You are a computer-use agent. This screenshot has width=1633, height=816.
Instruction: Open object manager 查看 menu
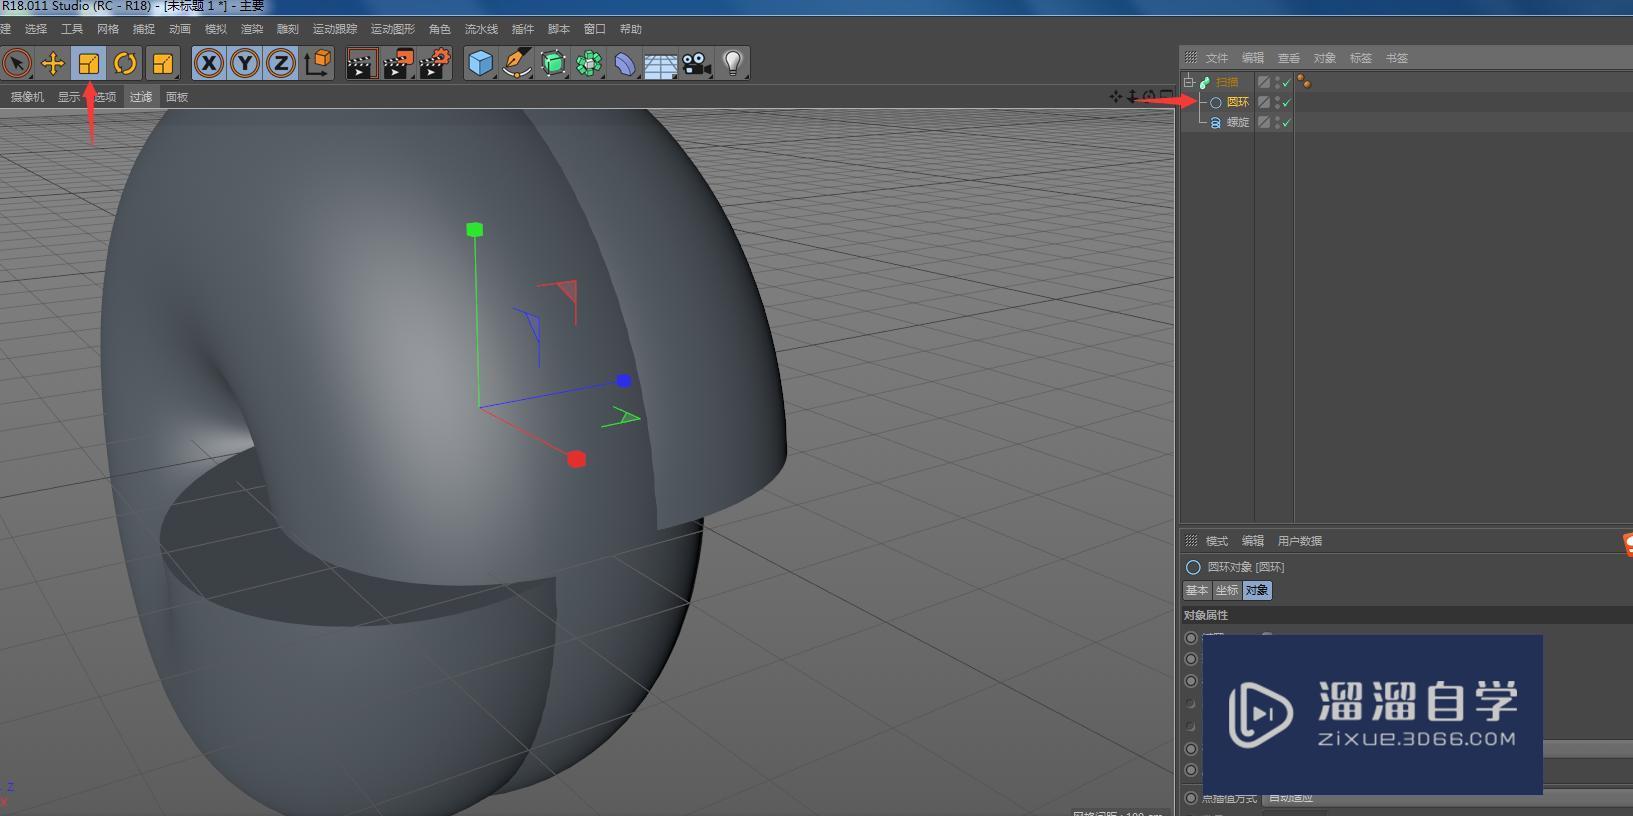pos(1289,58)
